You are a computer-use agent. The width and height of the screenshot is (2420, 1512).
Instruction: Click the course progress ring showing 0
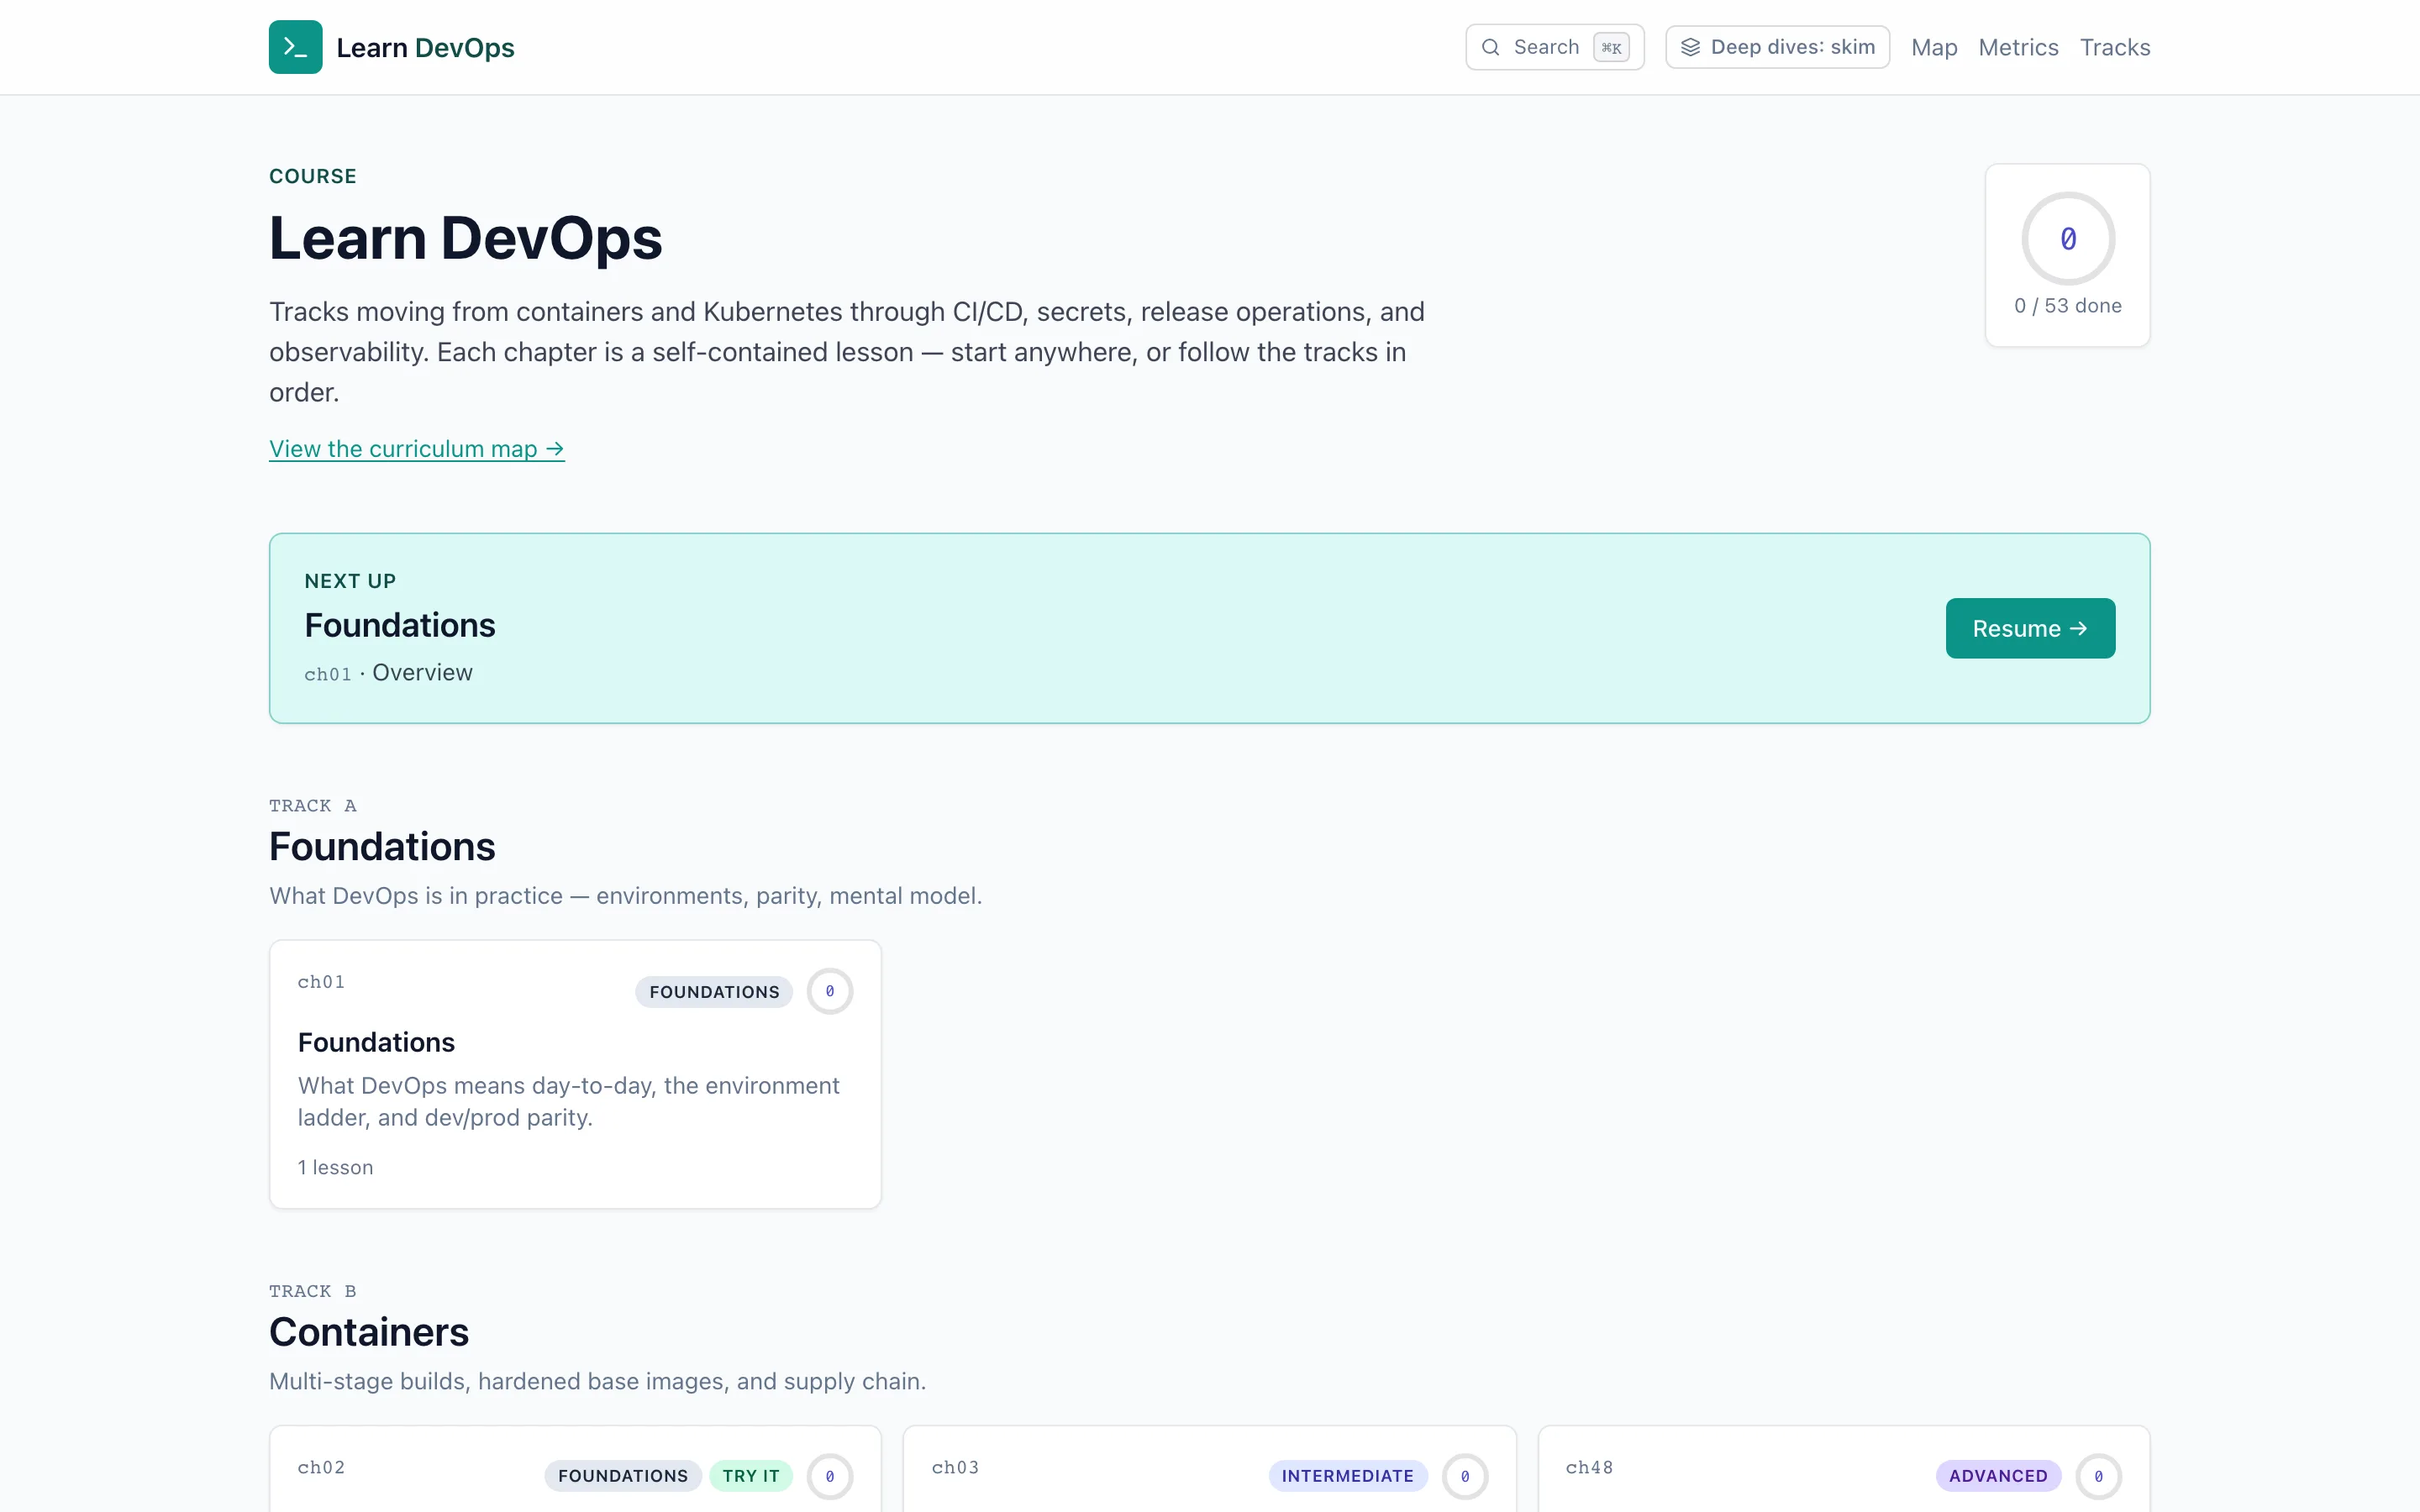(2068, 238)
